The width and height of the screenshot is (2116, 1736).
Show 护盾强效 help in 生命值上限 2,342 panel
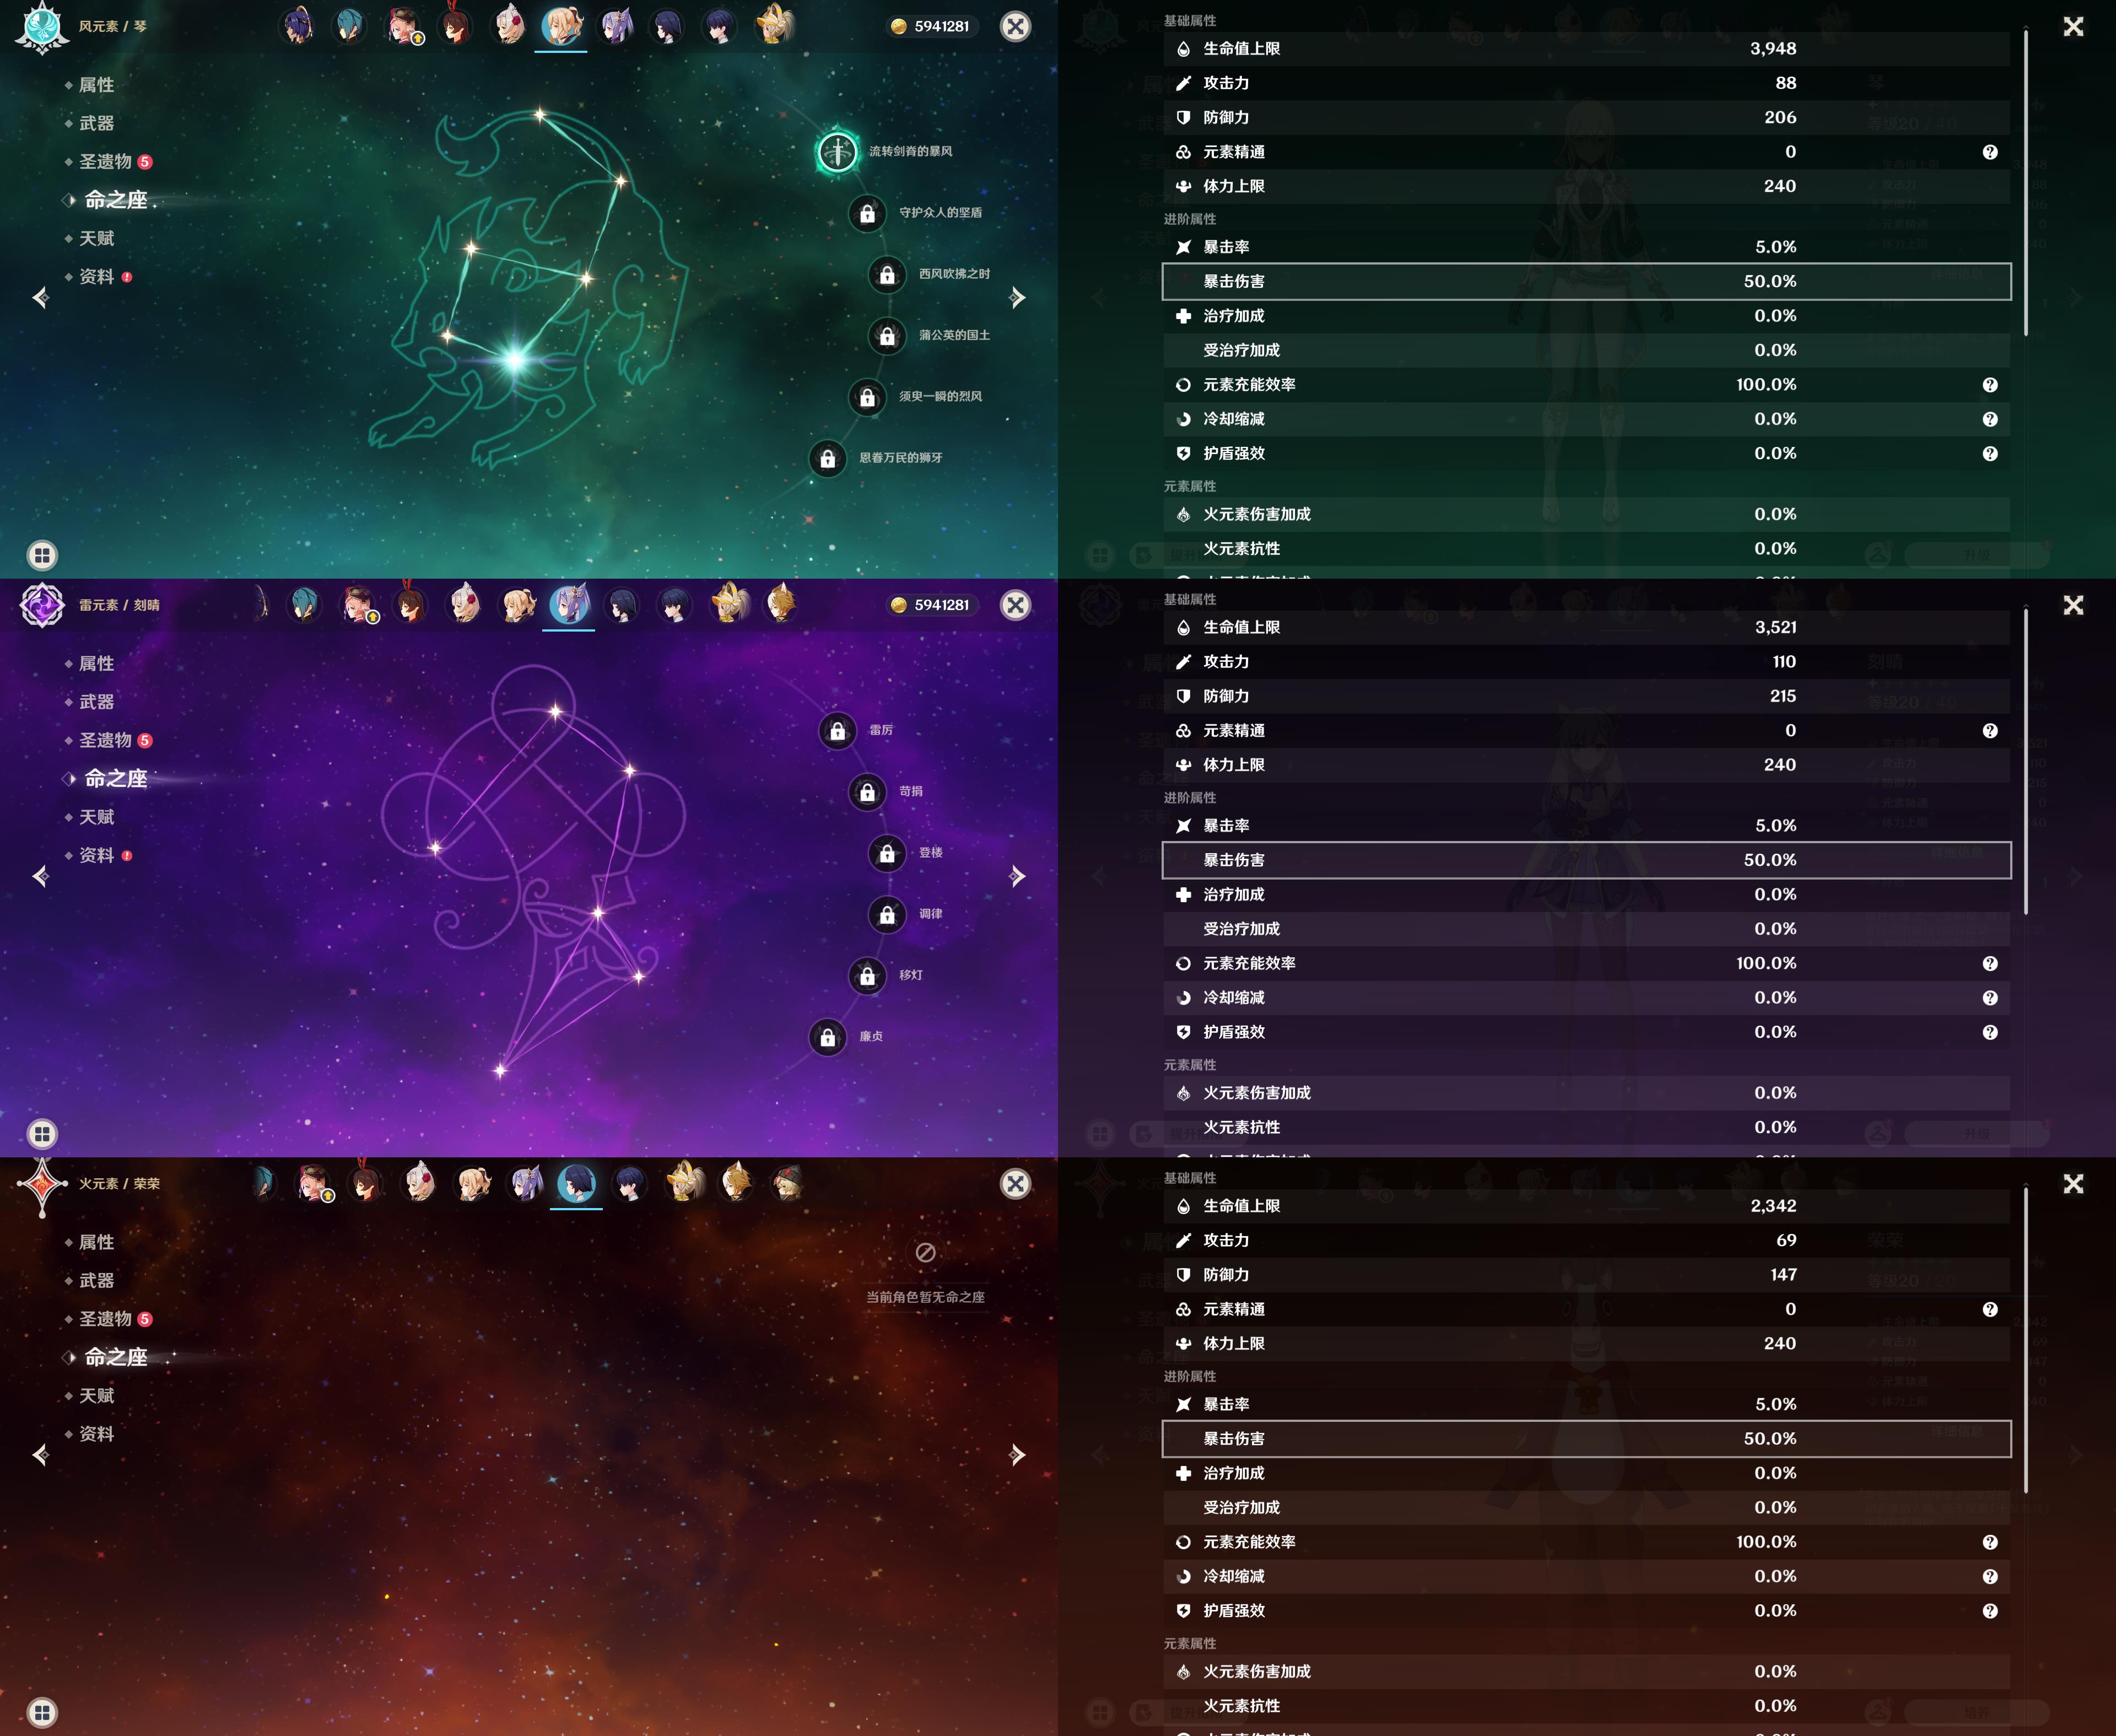pyautogui.click(x=1990, y=1611)
